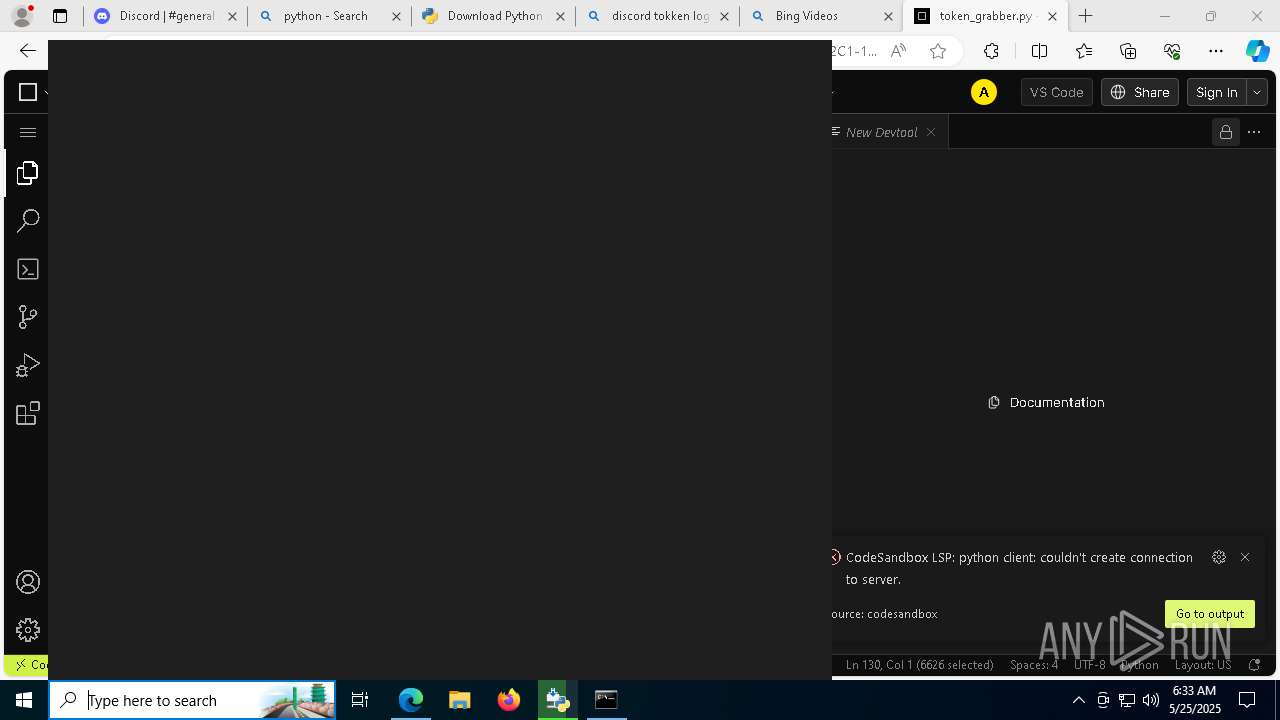Click the UTF-8 encoding status item
This screenshot has width=1280, height=720.
pos(1090,665)
